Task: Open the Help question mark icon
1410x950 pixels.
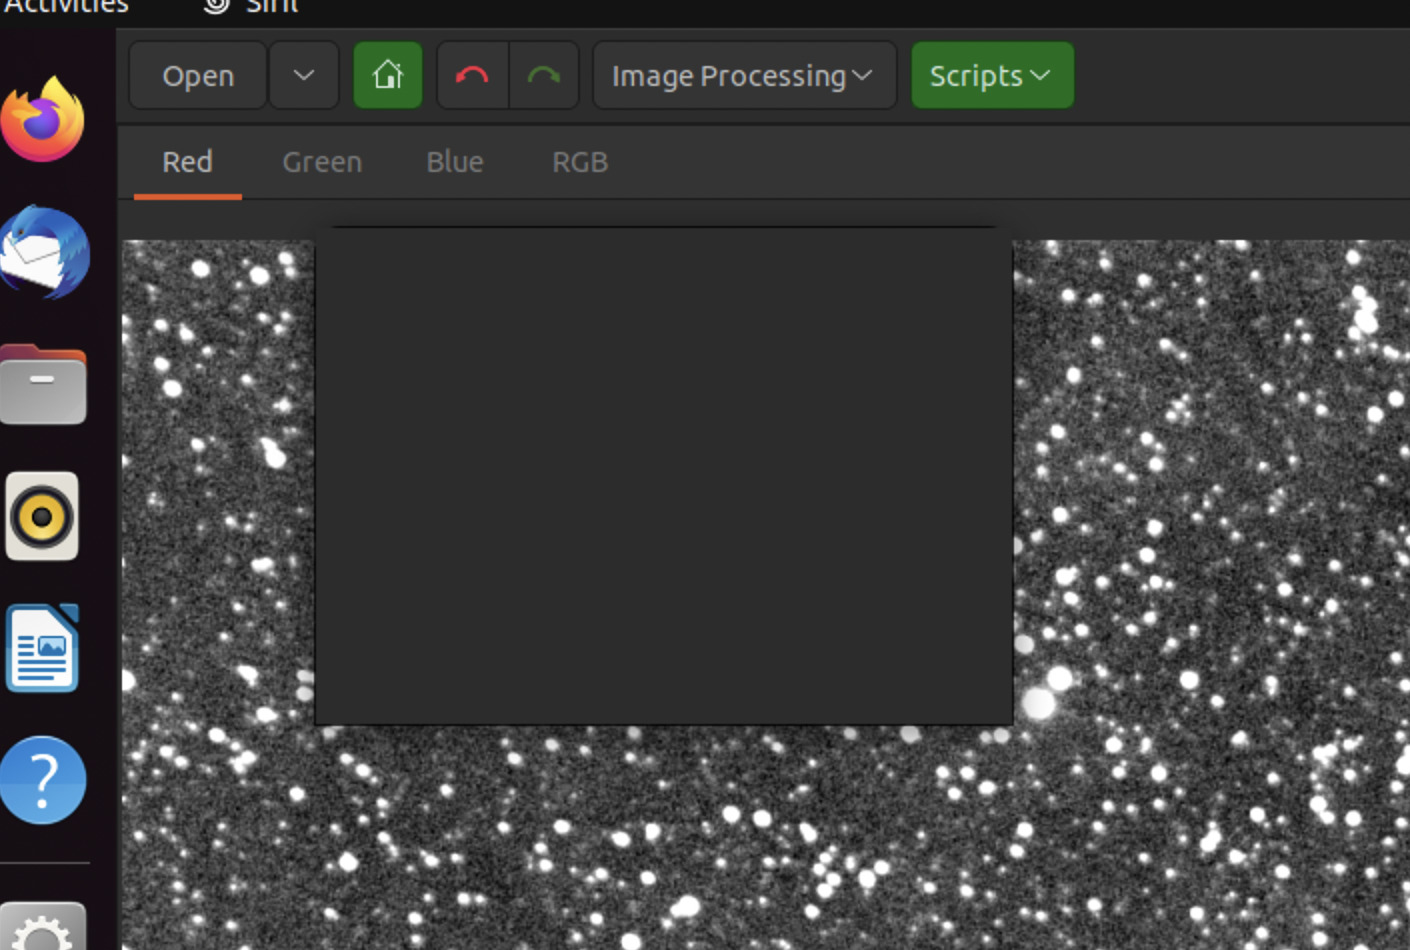Action: tap(42, 780)
